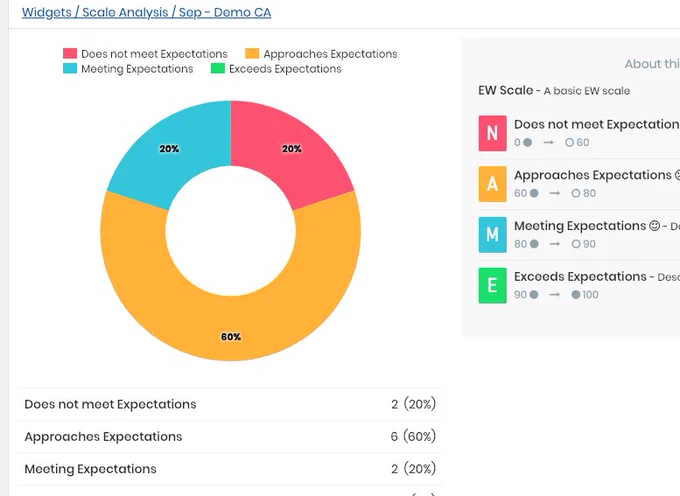Click the 'Approaches Expectations' legend label
Screen dimensions: 680x496
point(330,54)
